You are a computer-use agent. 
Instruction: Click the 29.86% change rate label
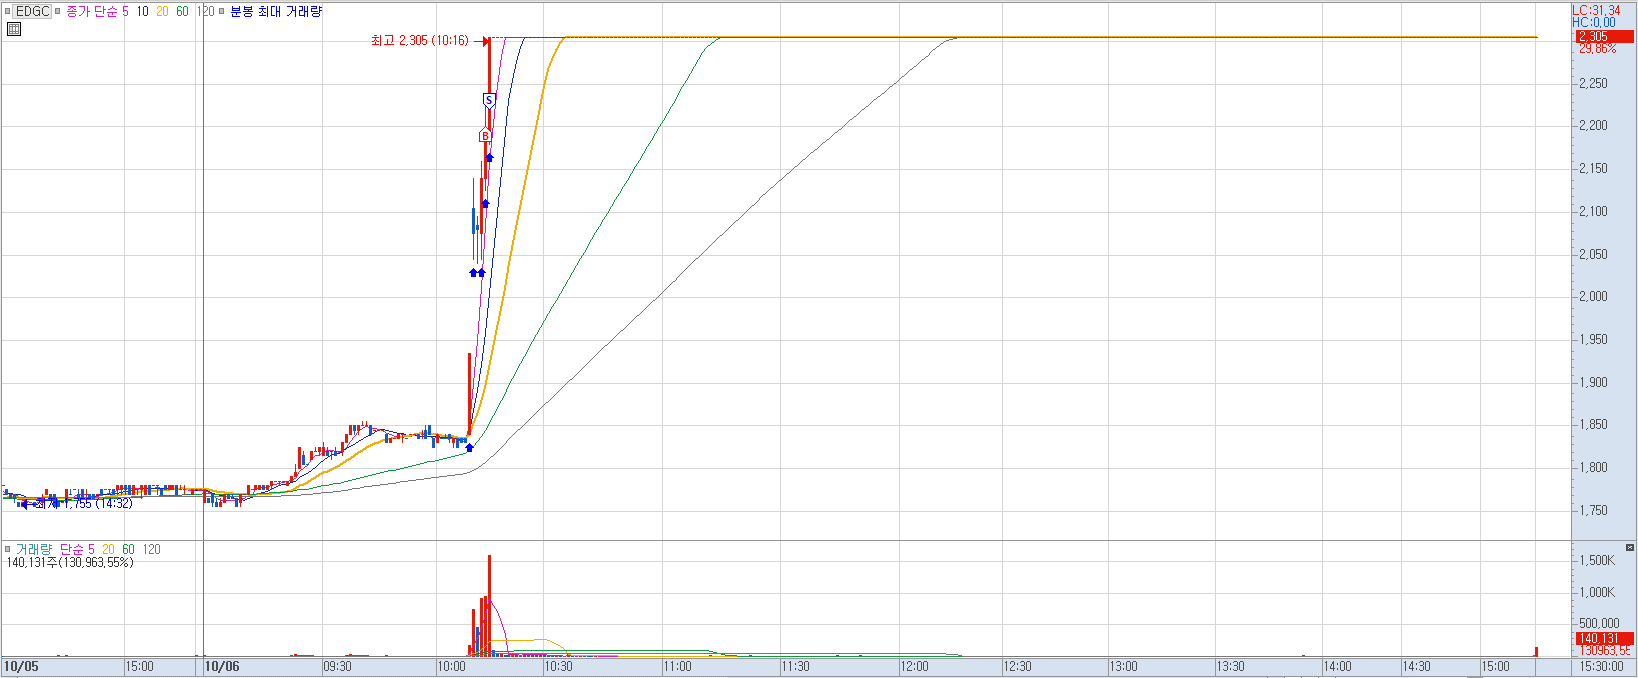[1597, 49]
